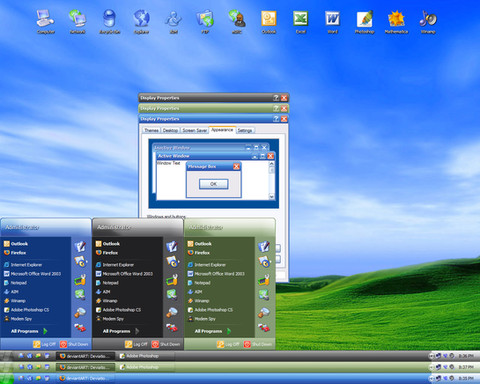This screenshot has width=480, height=384.
Task: Open the Computer desktop icon
Action: tap(46, 22)
